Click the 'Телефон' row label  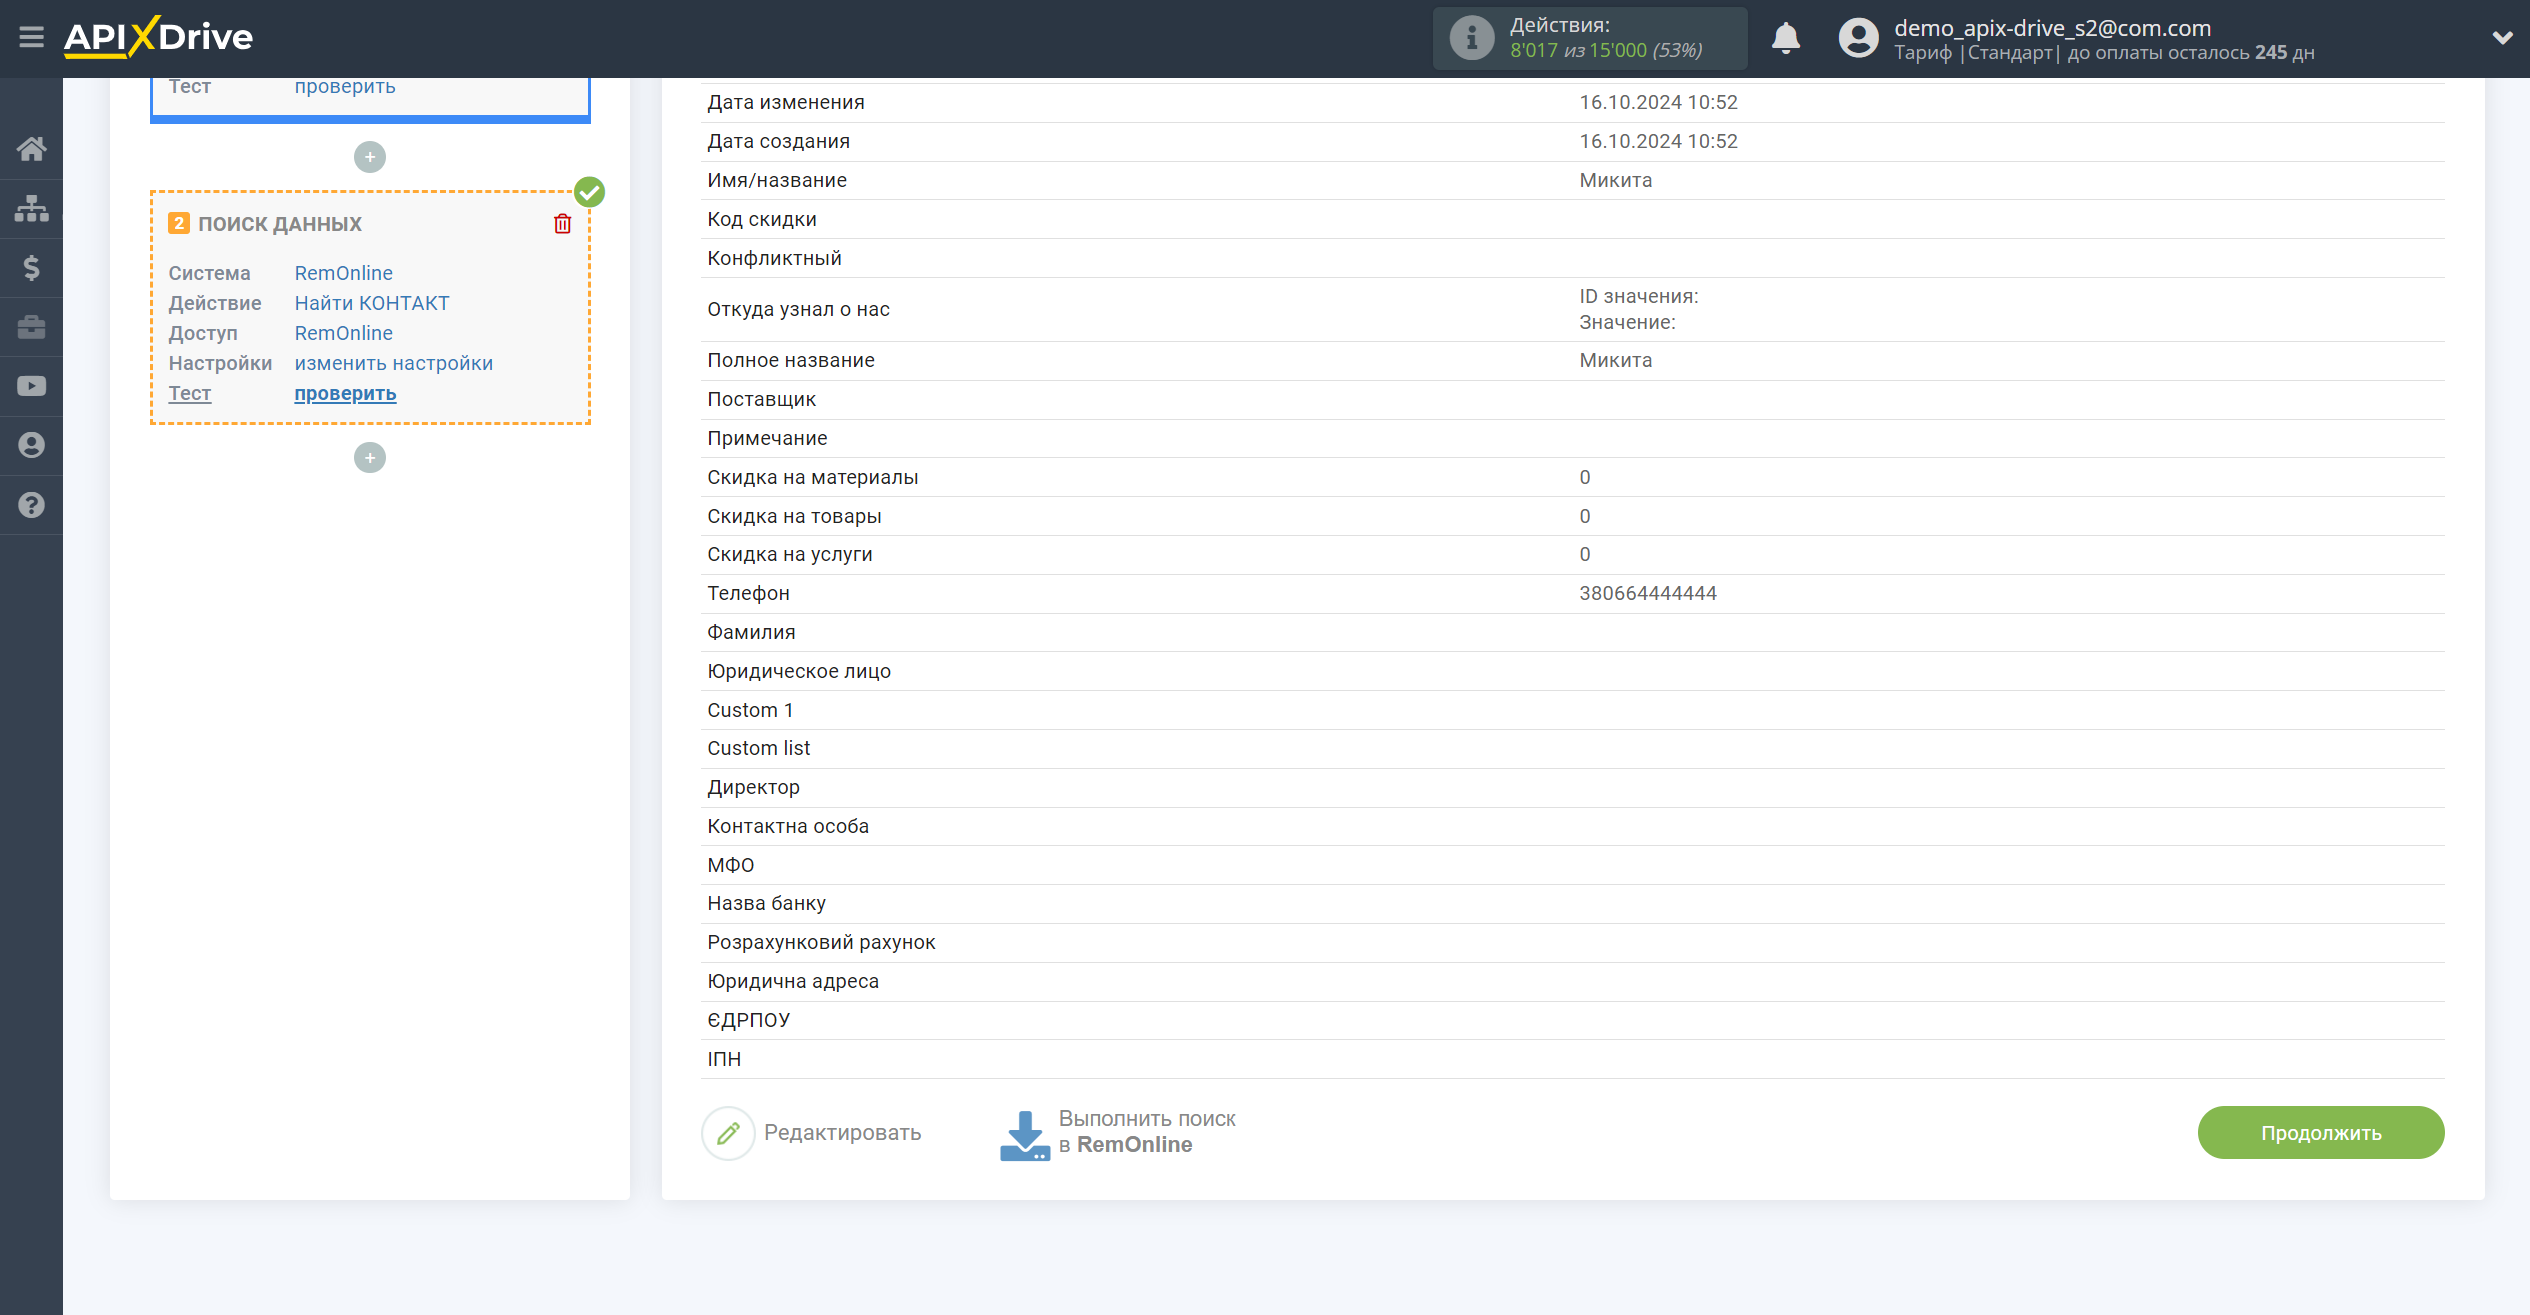[x=748, y=593]
